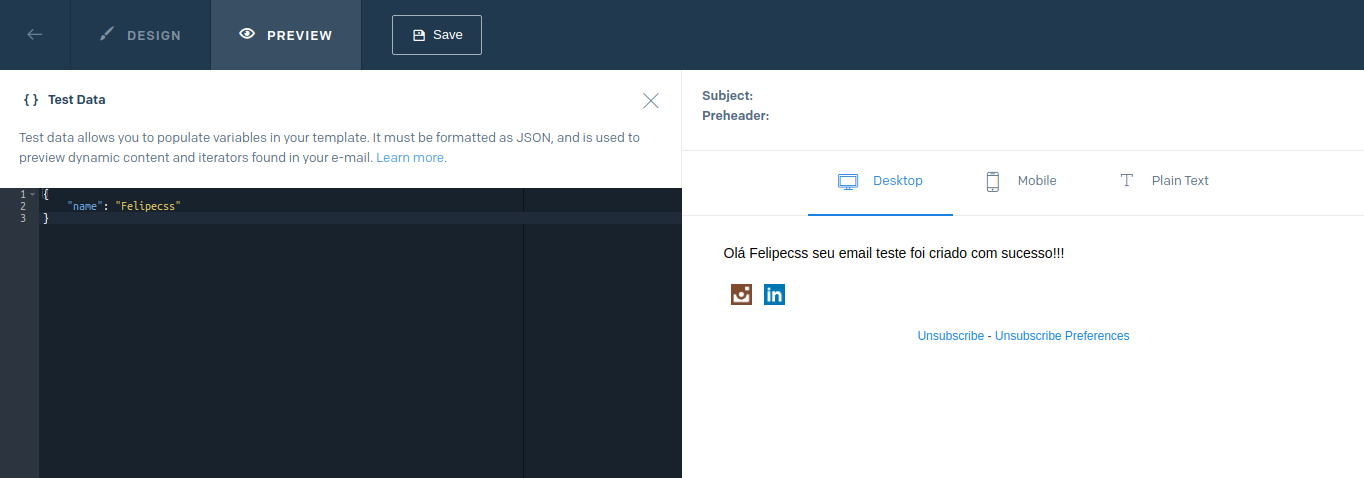
Task: Switch to the Mobile preview
Action: [1021, 181]
